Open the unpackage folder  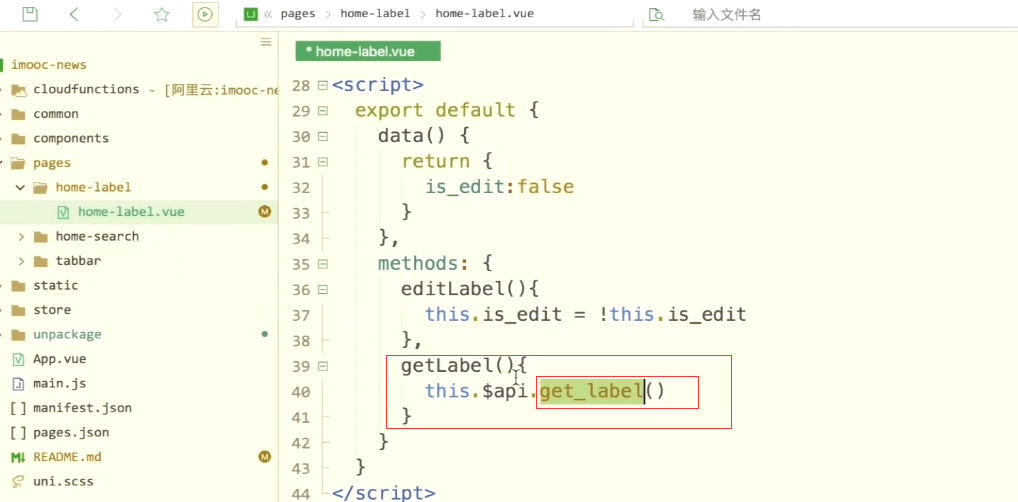click(x=68, y=334)
